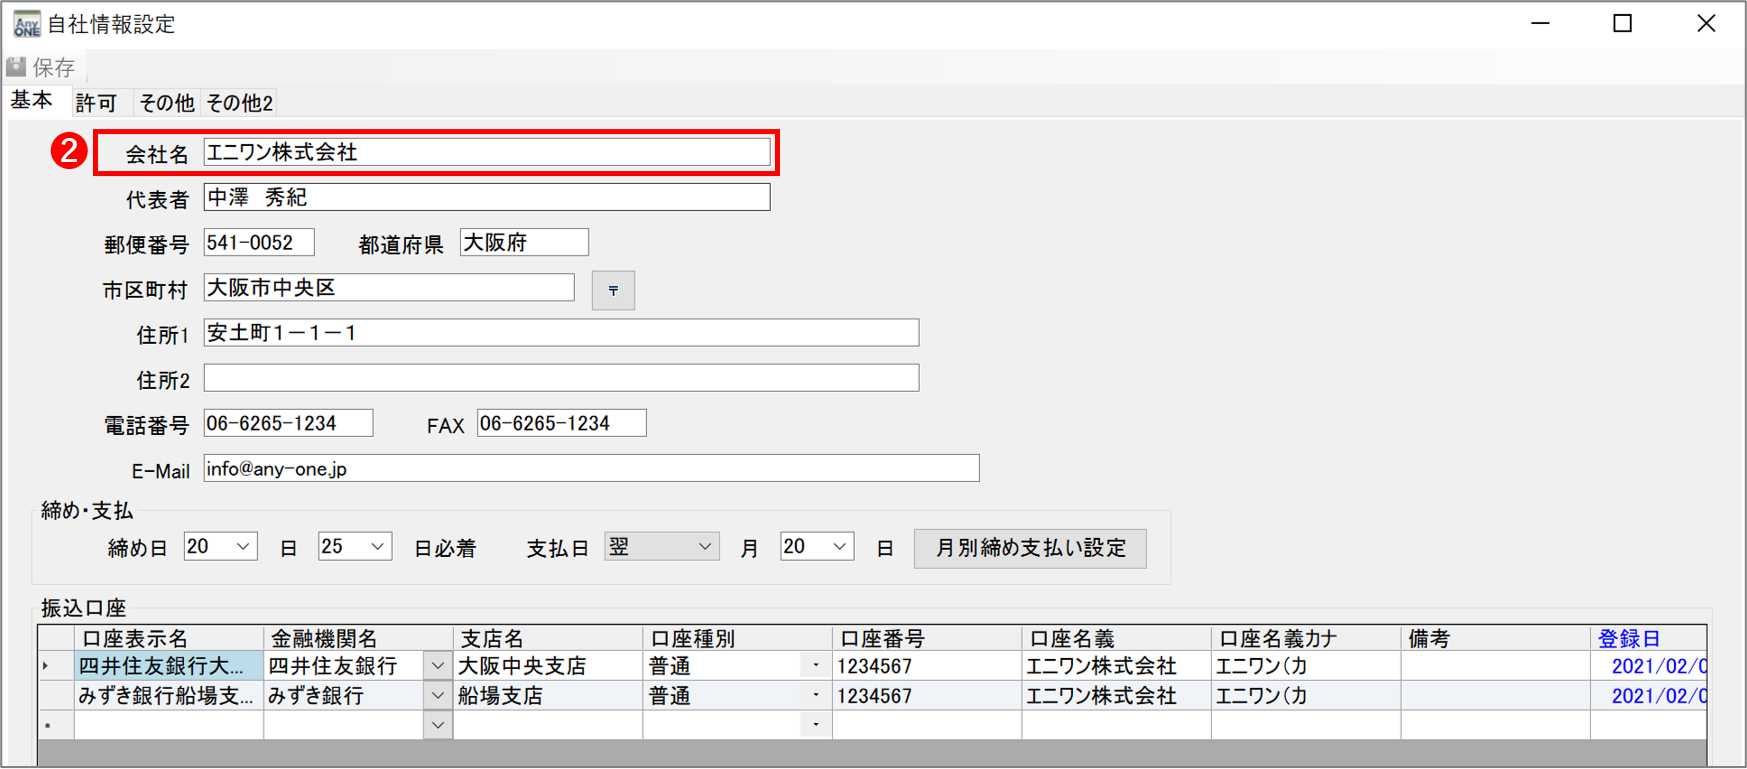Select the 四井住友銀行 row header arrow
The image size is (1747, 769).
pos(47,666)
